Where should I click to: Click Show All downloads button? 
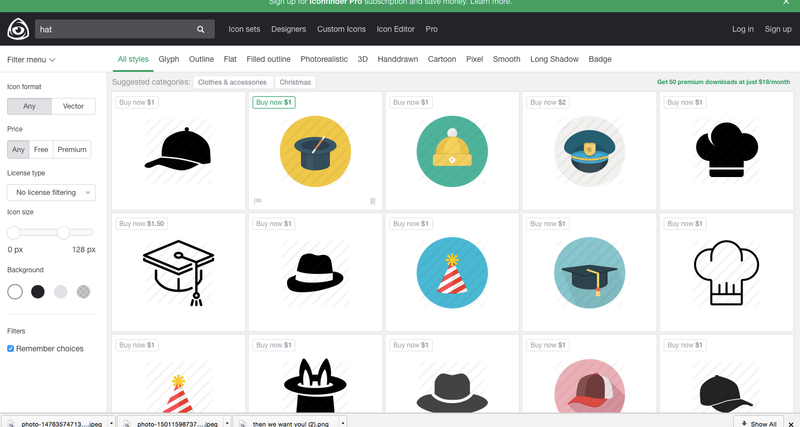click(x=759, y=423)
